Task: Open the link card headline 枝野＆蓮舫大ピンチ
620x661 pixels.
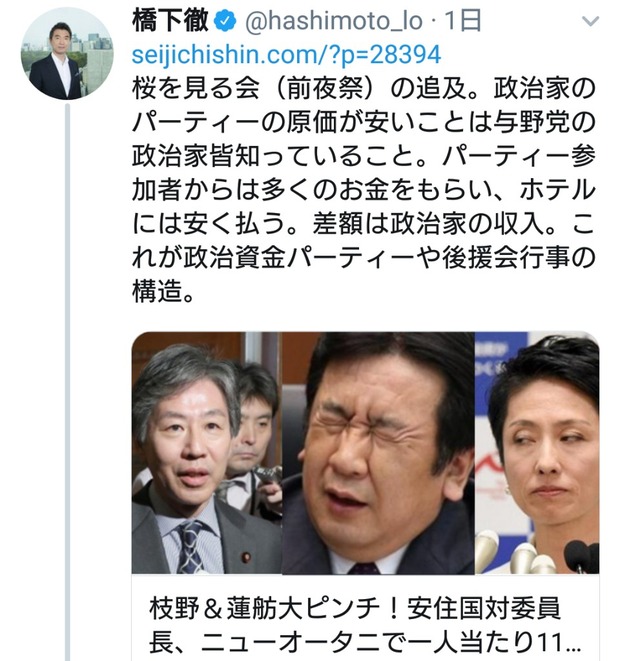Action: pyautogui.click(x=354, y=609)
